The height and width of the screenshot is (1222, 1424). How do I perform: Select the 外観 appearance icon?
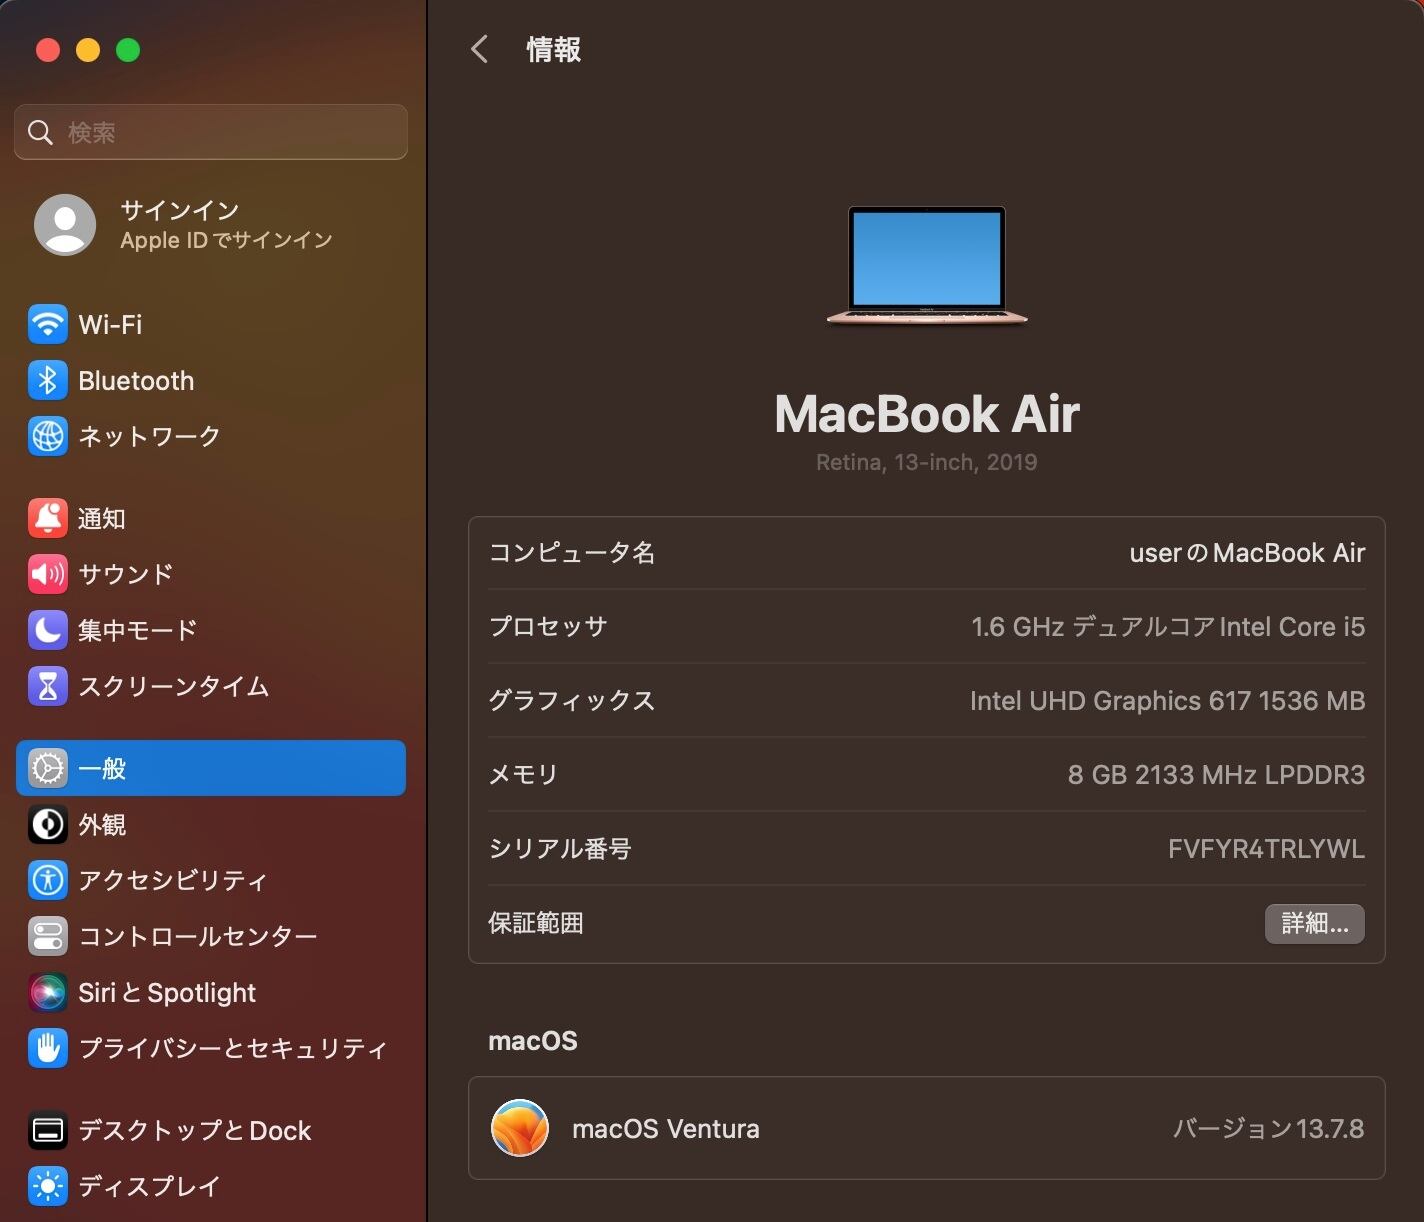[48, 824]
